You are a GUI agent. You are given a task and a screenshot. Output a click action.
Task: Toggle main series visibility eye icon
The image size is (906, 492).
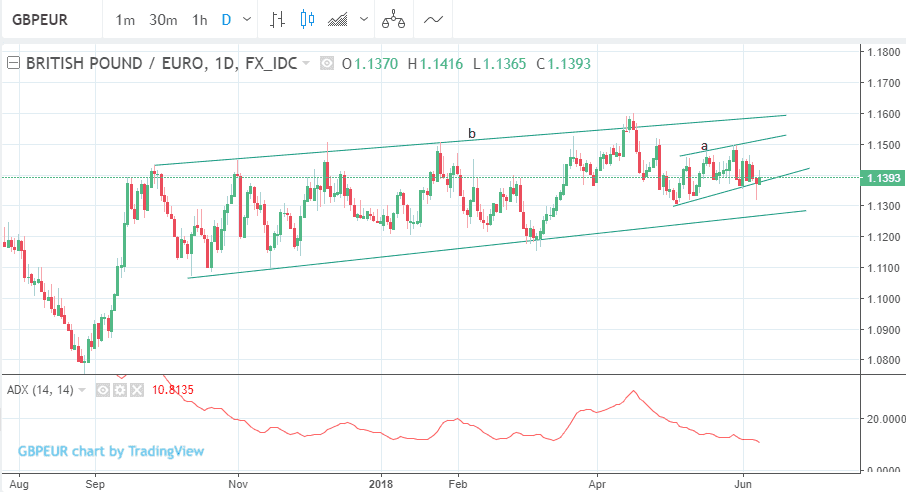(327, 64)
